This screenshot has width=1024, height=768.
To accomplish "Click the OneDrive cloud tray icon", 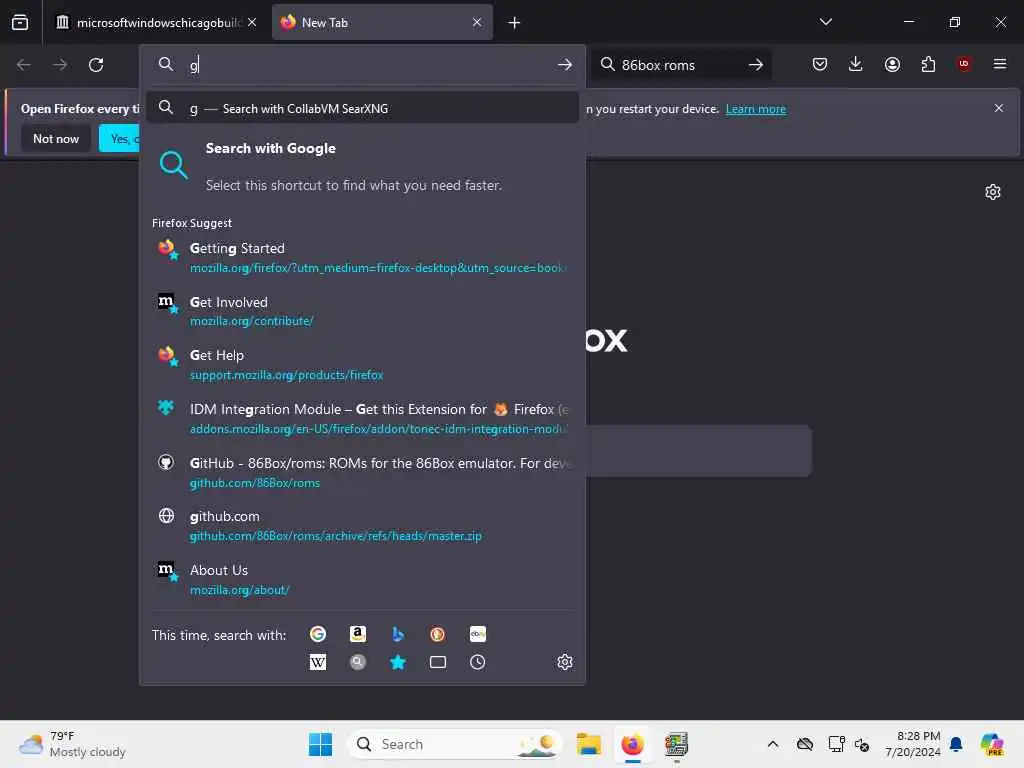I will pyautogui.click(x=805, y=744).
